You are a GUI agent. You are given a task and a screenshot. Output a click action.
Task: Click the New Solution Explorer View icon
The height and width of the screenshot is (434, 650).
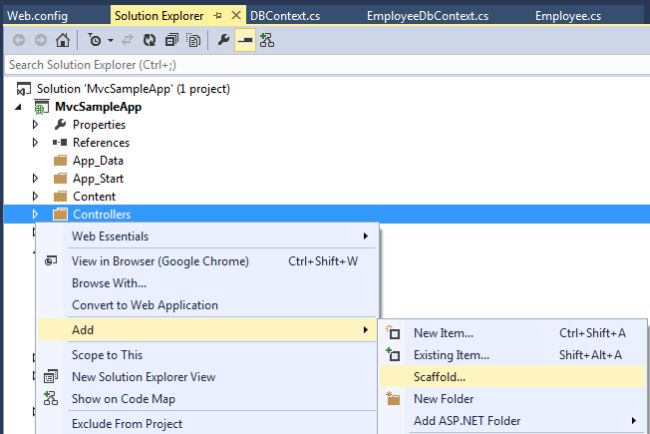51,376
